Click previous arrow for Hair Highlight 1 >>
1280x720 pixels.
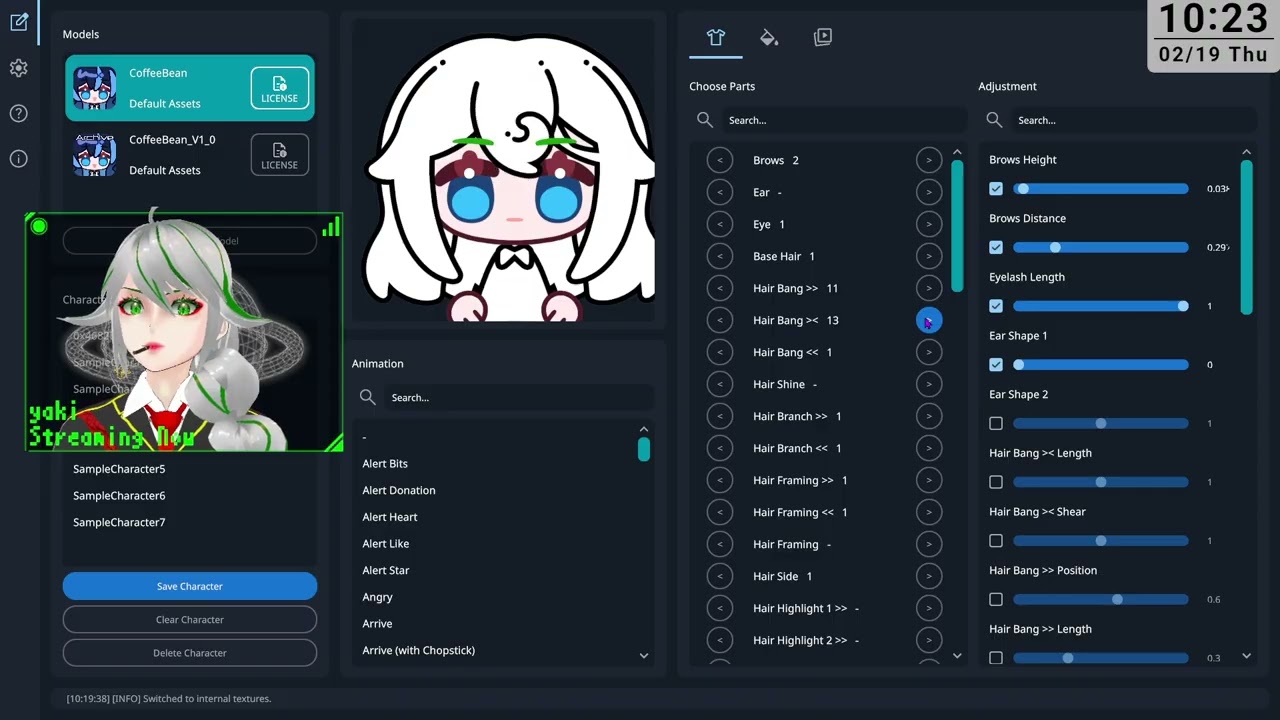[720, 608]
